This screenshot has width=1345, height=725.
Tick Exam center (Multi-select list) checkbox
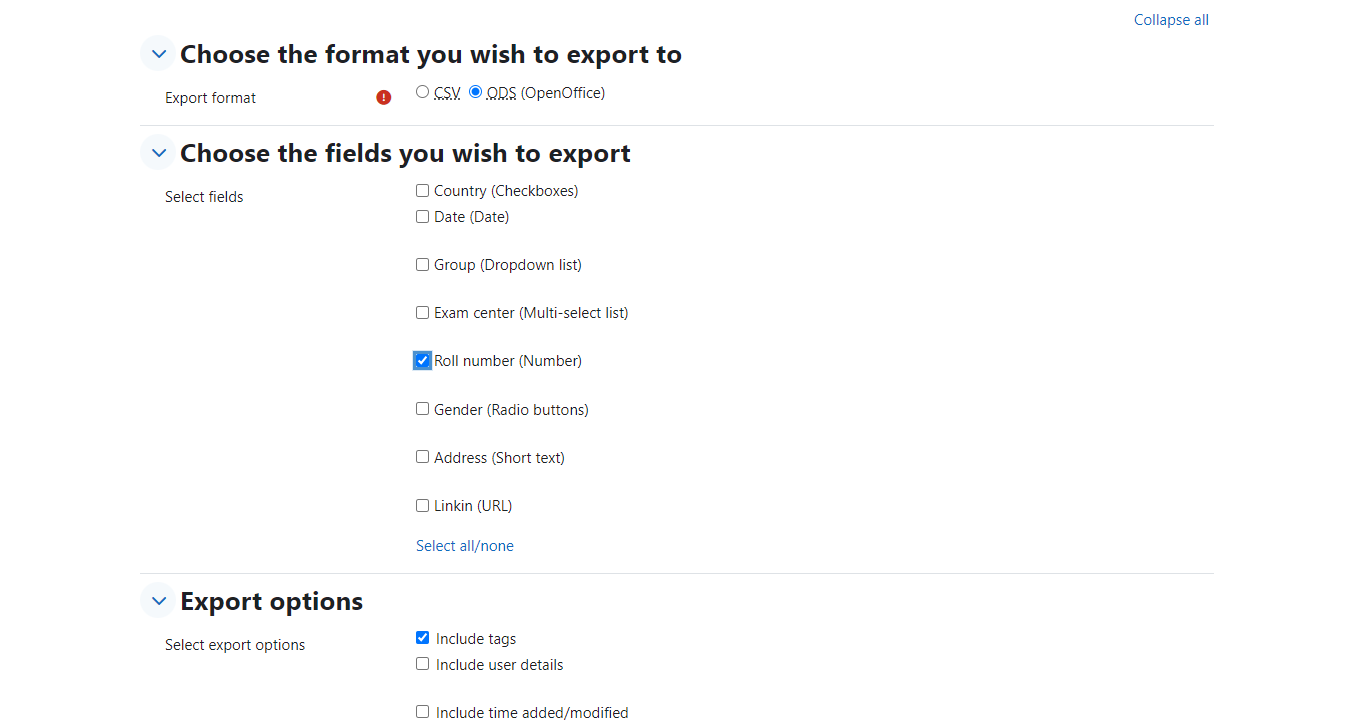click(x=422, y=313)
